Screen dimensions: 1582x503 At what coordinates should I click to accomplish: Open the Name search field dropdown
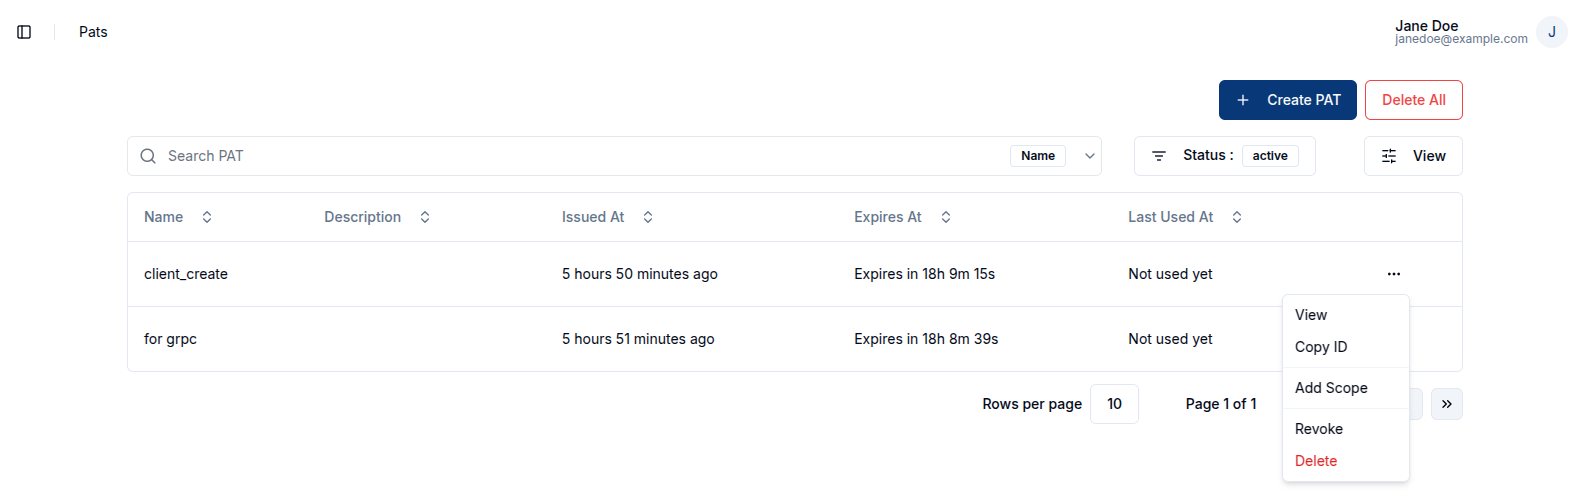tap(1054, 156)
